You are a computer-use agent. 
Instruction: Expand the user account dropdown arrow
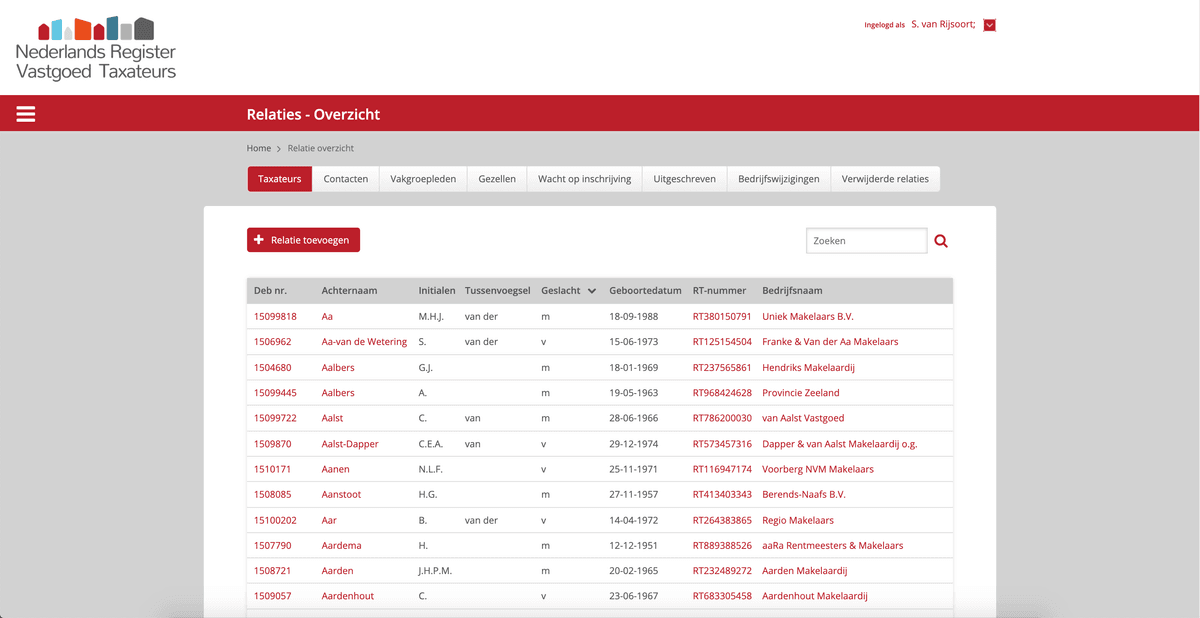click(989, 25)
